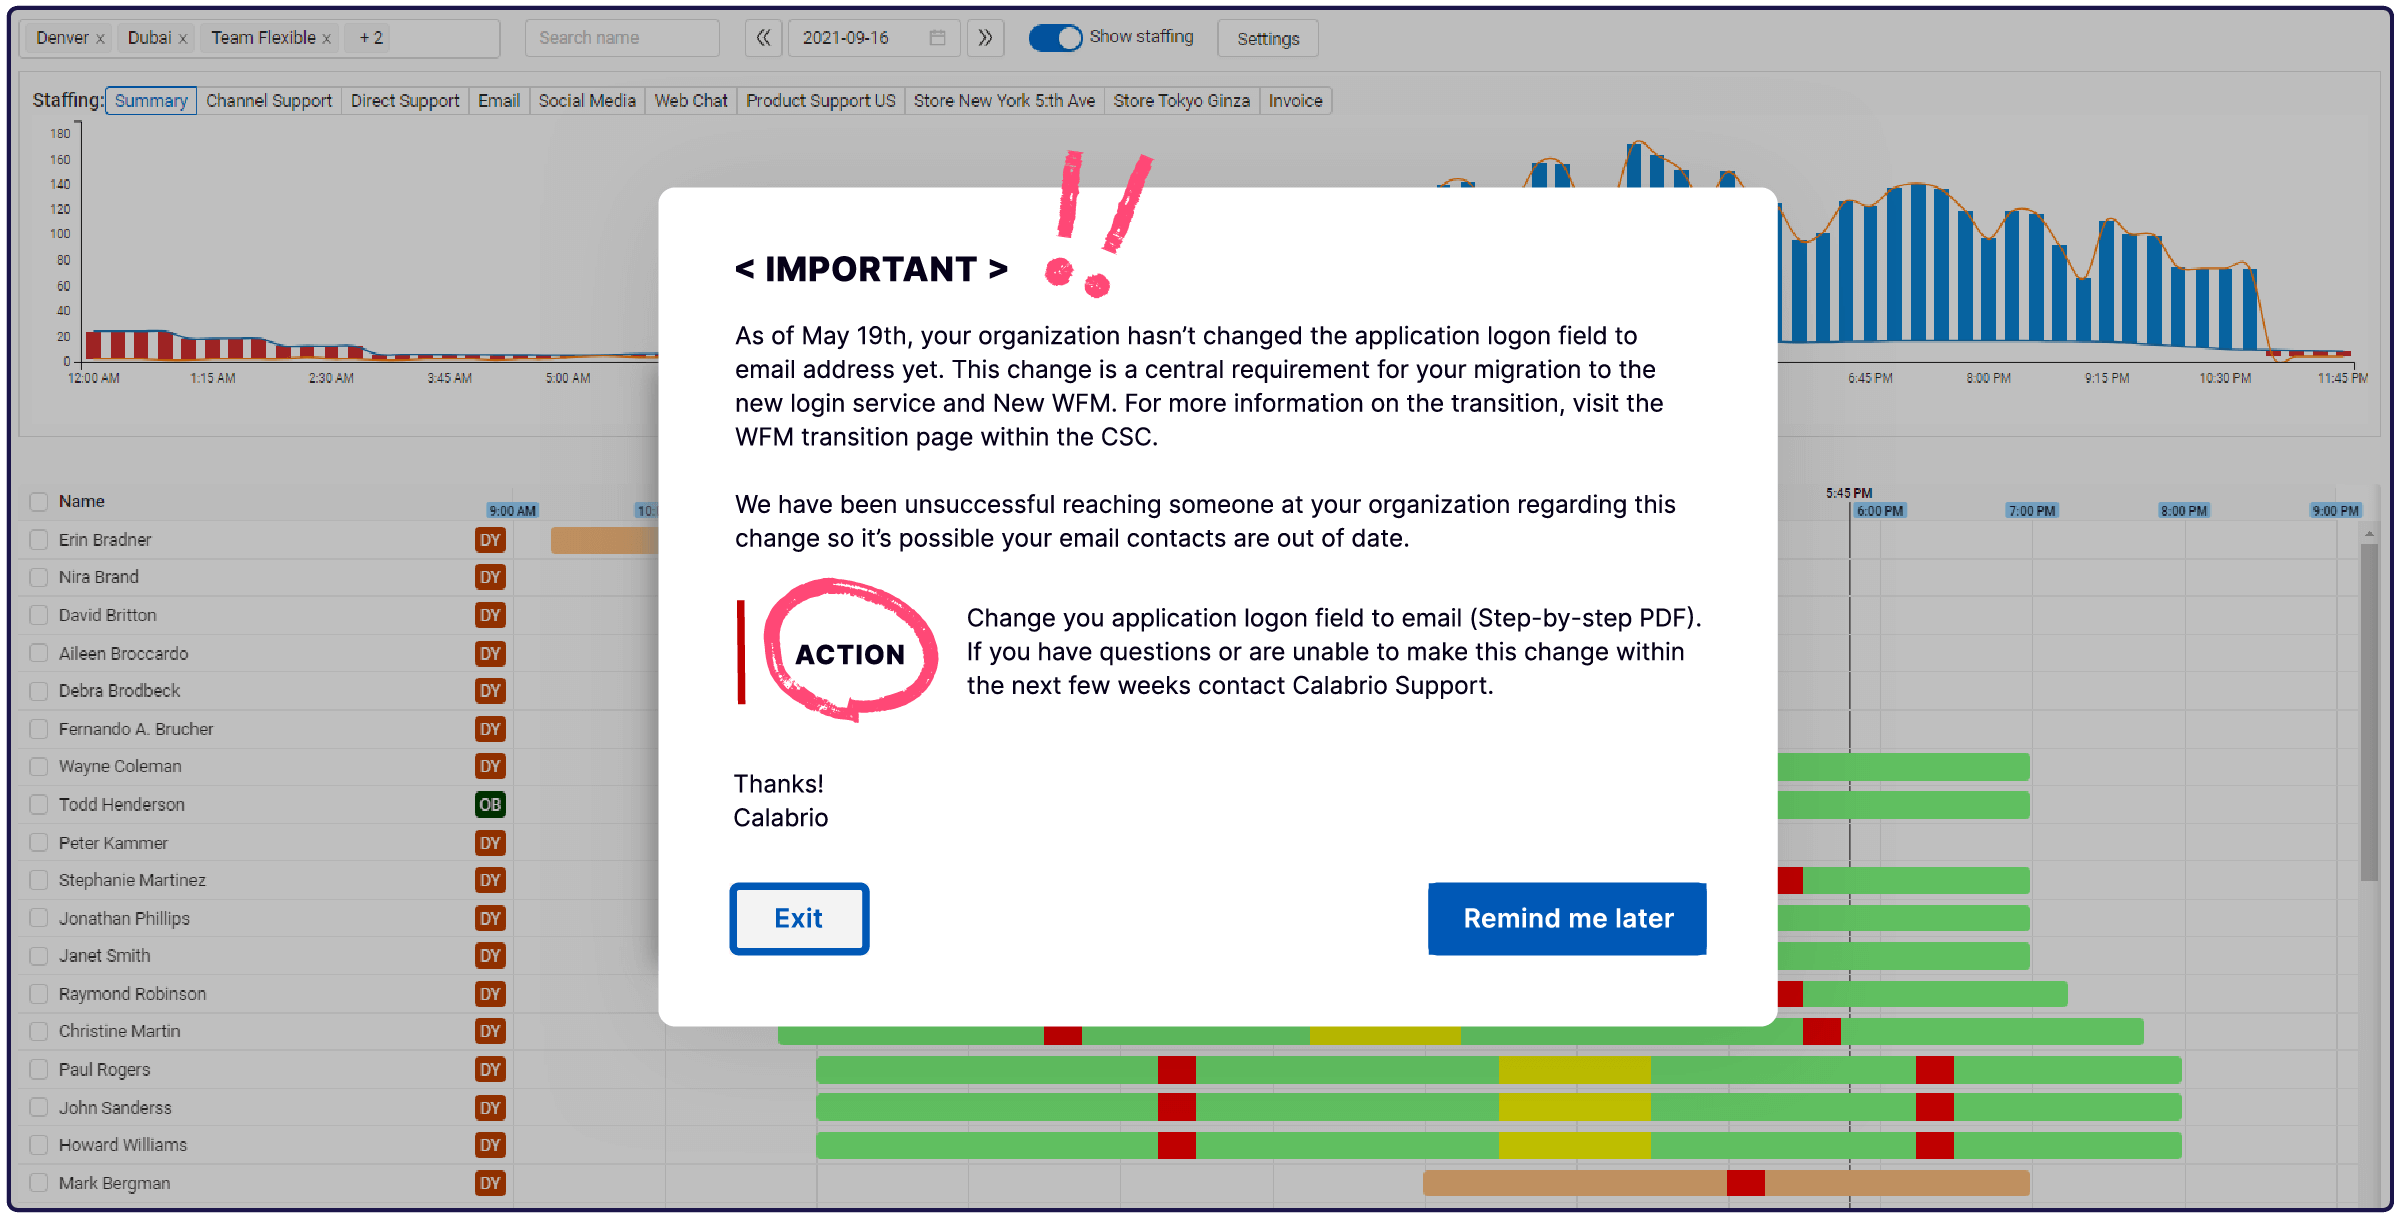Click the 9:00 AM timeline header

[x=512, y=511]
